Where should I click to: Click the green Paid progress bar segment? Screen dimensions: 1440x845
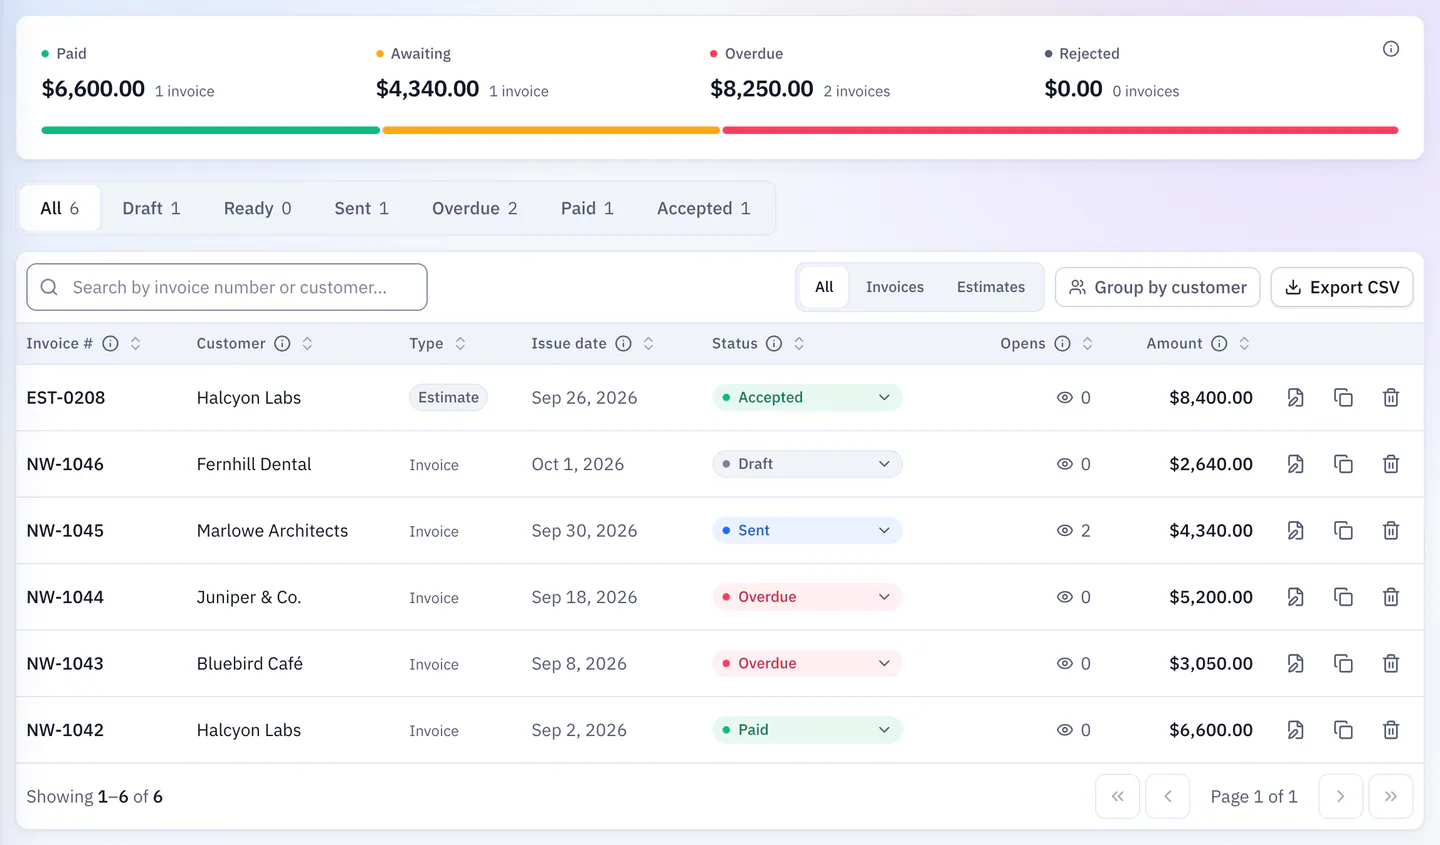(x=210, y=130)
